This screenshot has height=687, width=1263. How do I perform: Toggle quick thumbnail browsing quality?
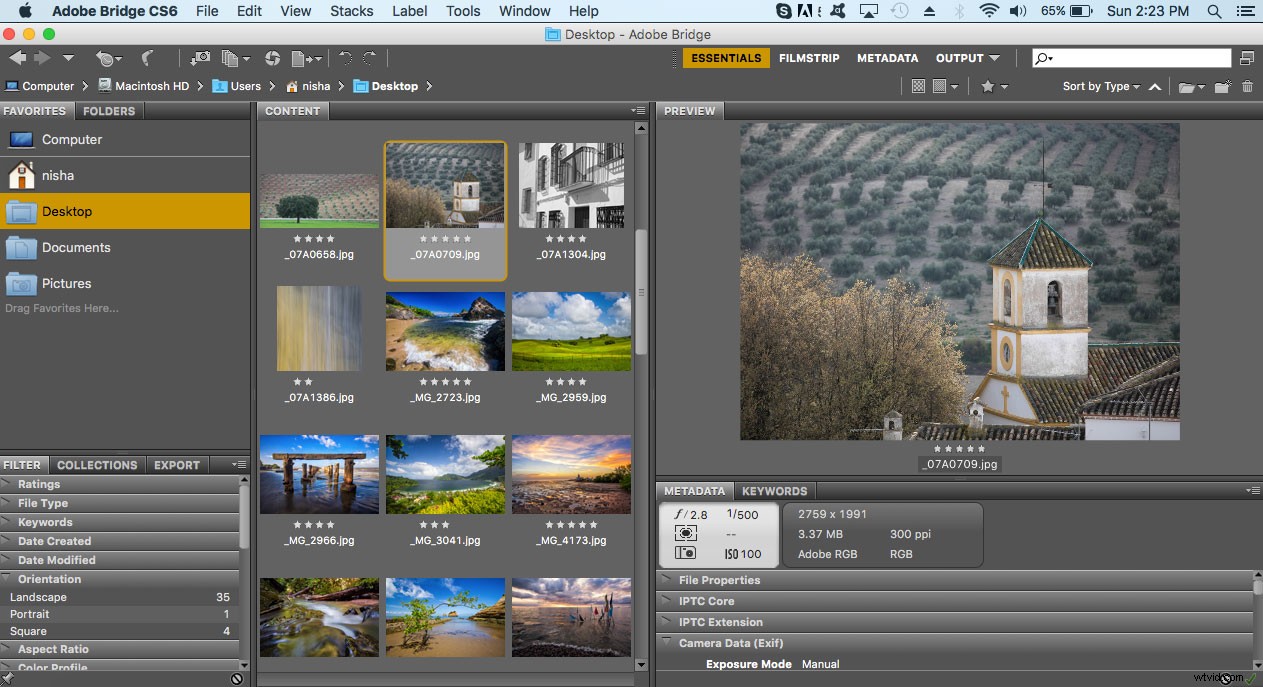coord(918,86)
